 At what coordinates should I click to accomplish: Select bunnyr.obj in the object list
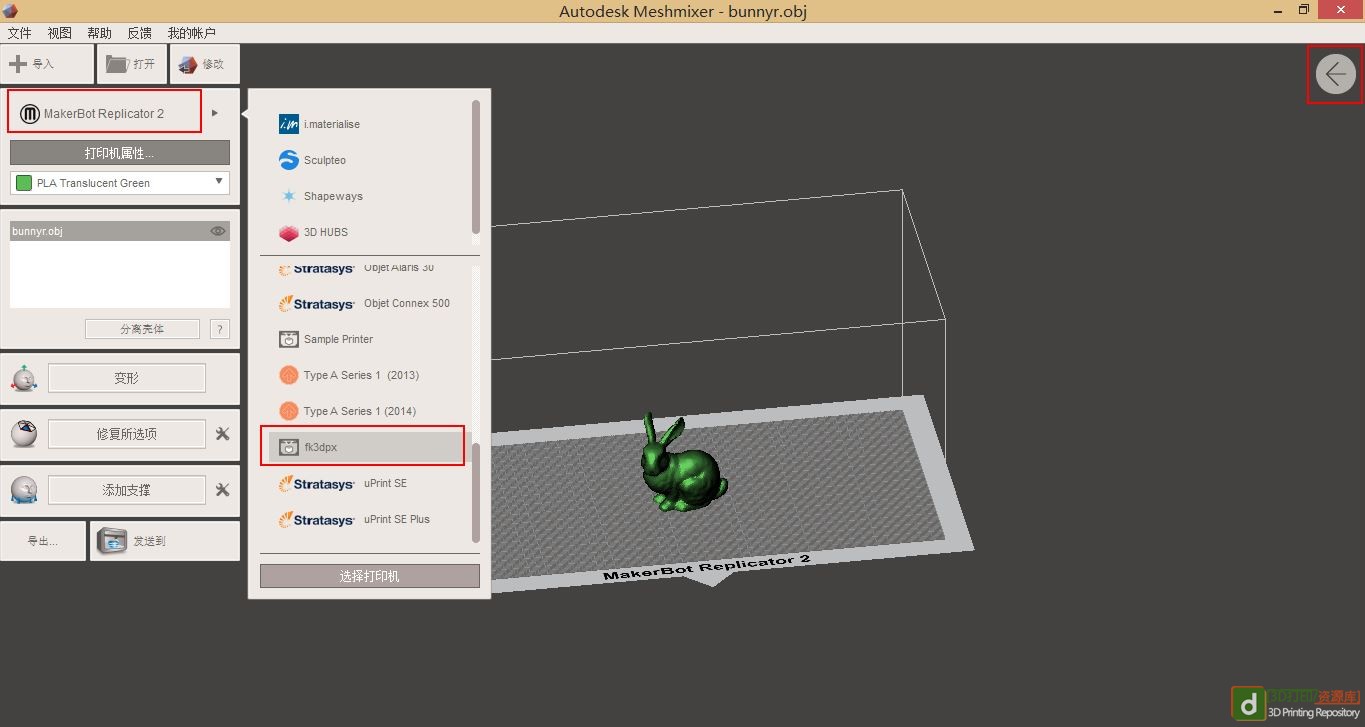(x=120, y=231)
